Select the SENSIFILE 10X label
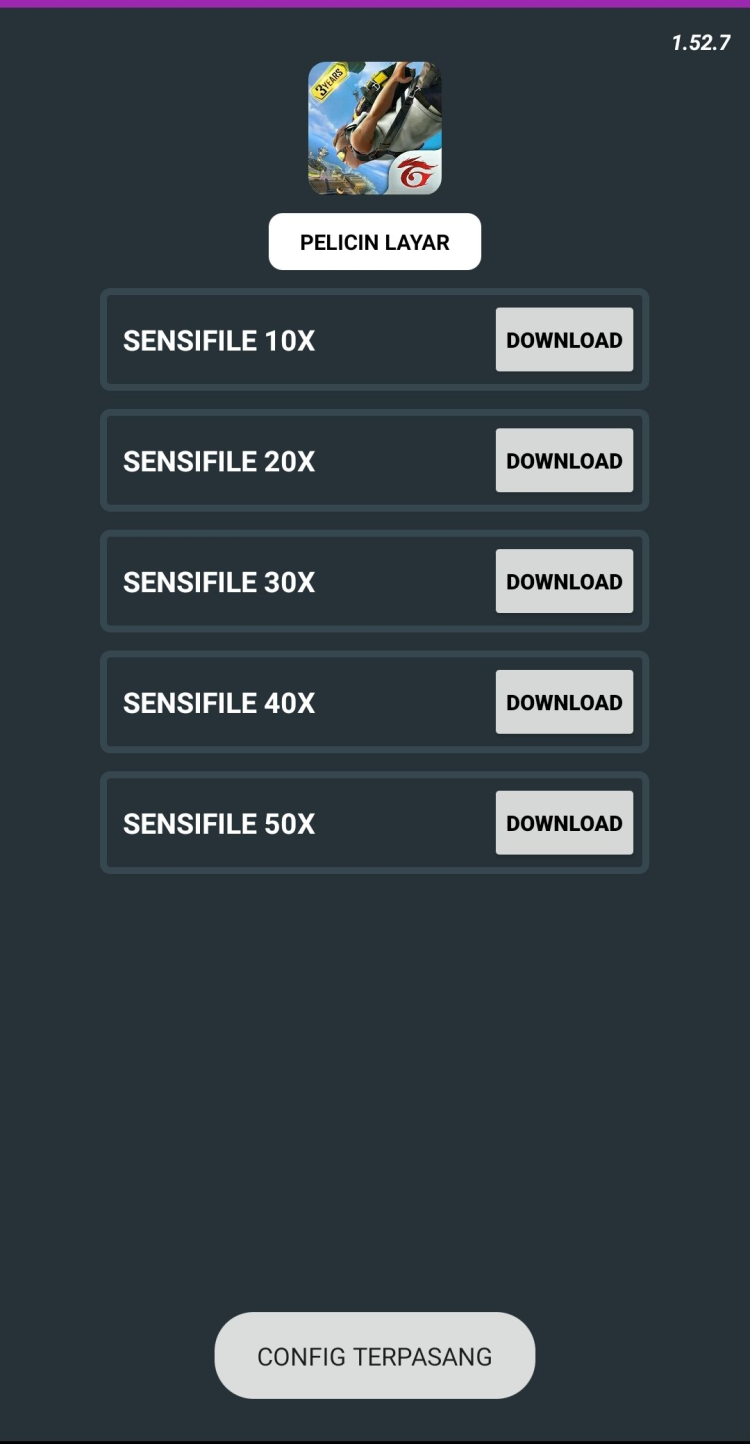The image size is (750, 1444). (x=219, y=341)
